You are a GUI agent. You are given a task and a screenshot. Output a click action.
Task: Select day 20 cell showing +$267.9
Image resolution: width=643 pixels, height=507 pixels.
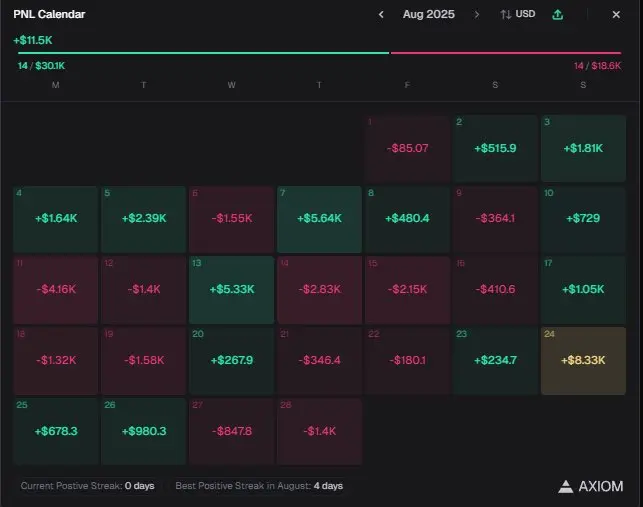232,361
